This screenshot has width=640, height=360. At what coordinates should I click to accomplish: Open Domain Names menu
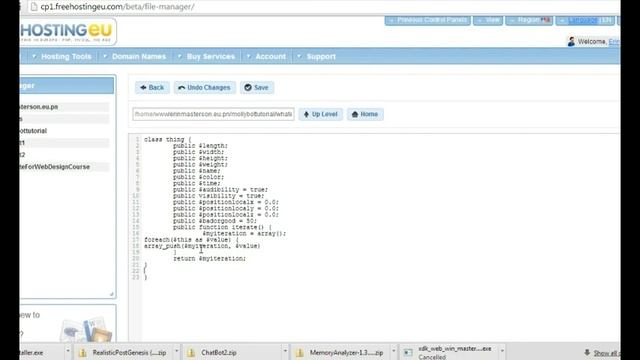(x=139, y=56)
